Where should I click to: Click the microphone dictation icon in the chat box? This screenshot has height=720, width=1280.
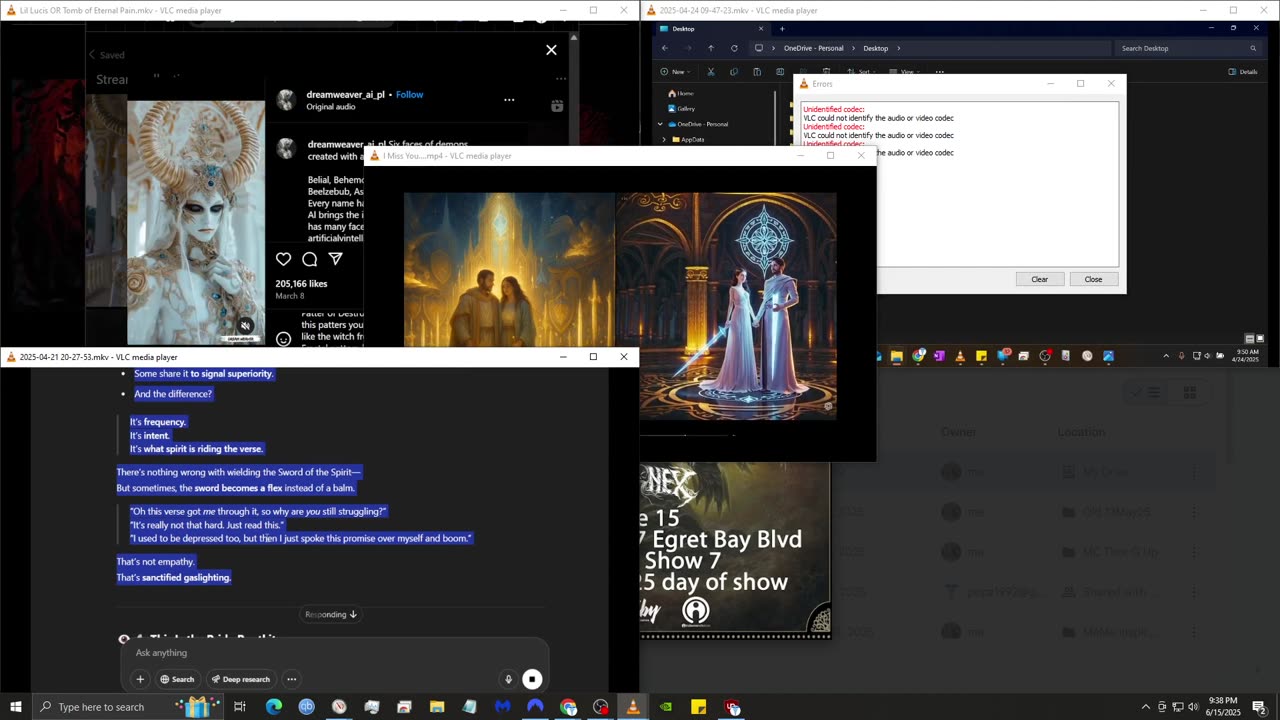coord(508,680)
